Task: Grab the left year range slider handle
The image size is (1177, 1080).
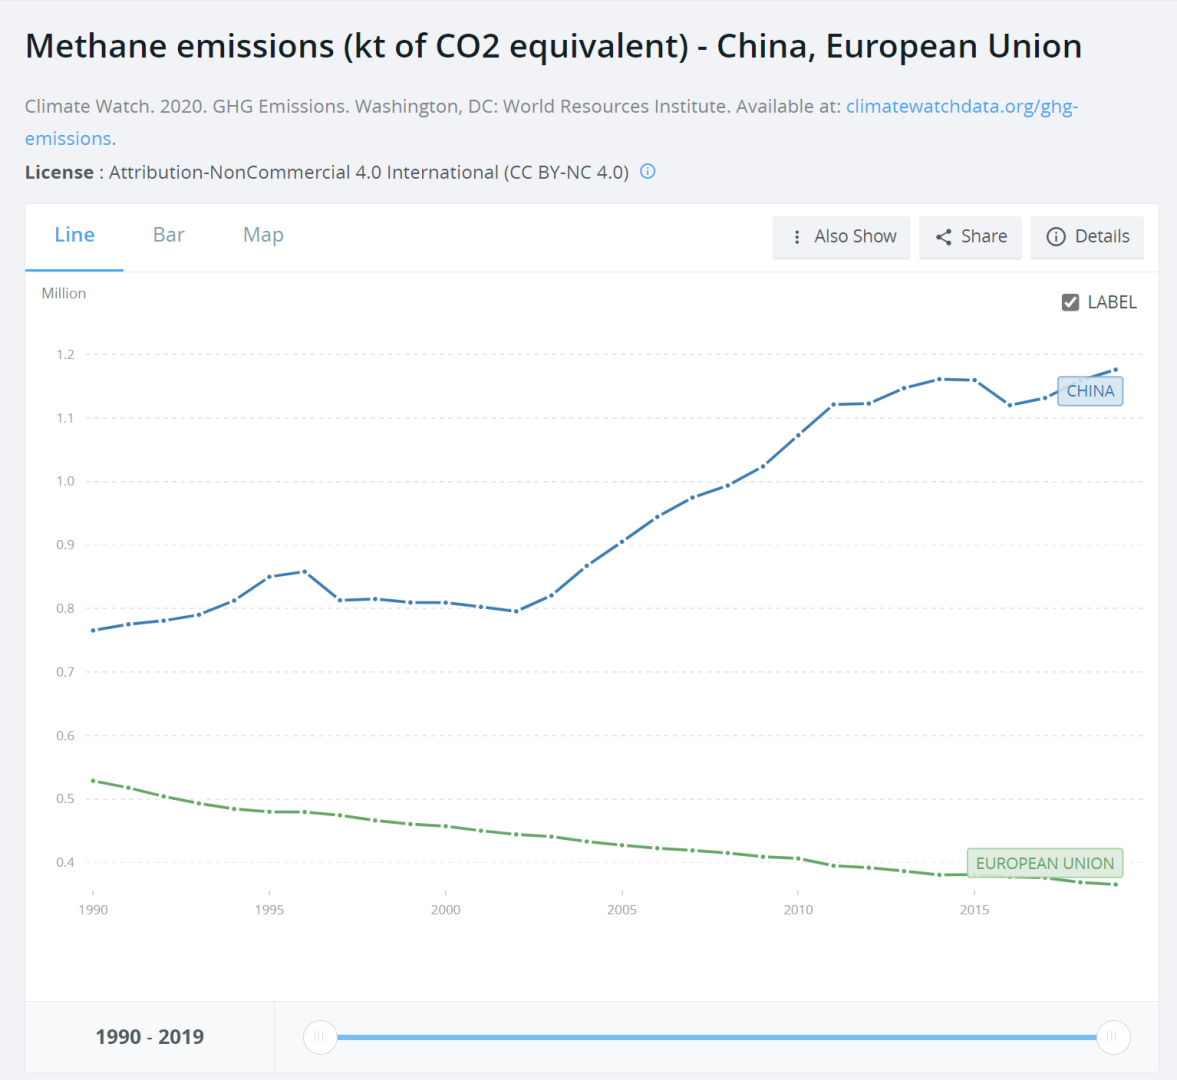Action: click(x=320, y=1037)
